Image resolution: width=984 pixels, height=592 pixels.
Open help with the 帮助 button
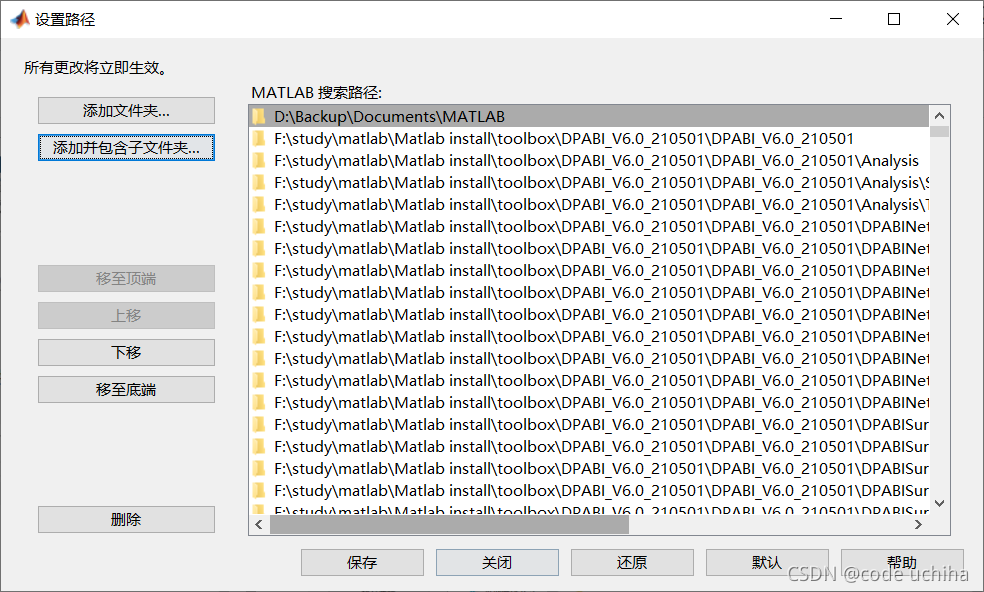[902, 562]
